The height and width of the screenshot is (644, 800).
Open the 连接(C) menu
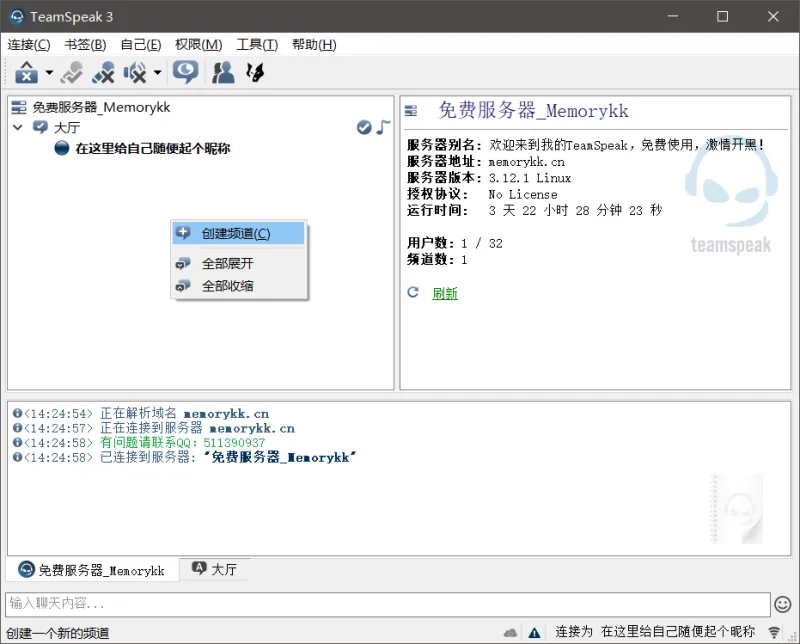click(29, 45)
